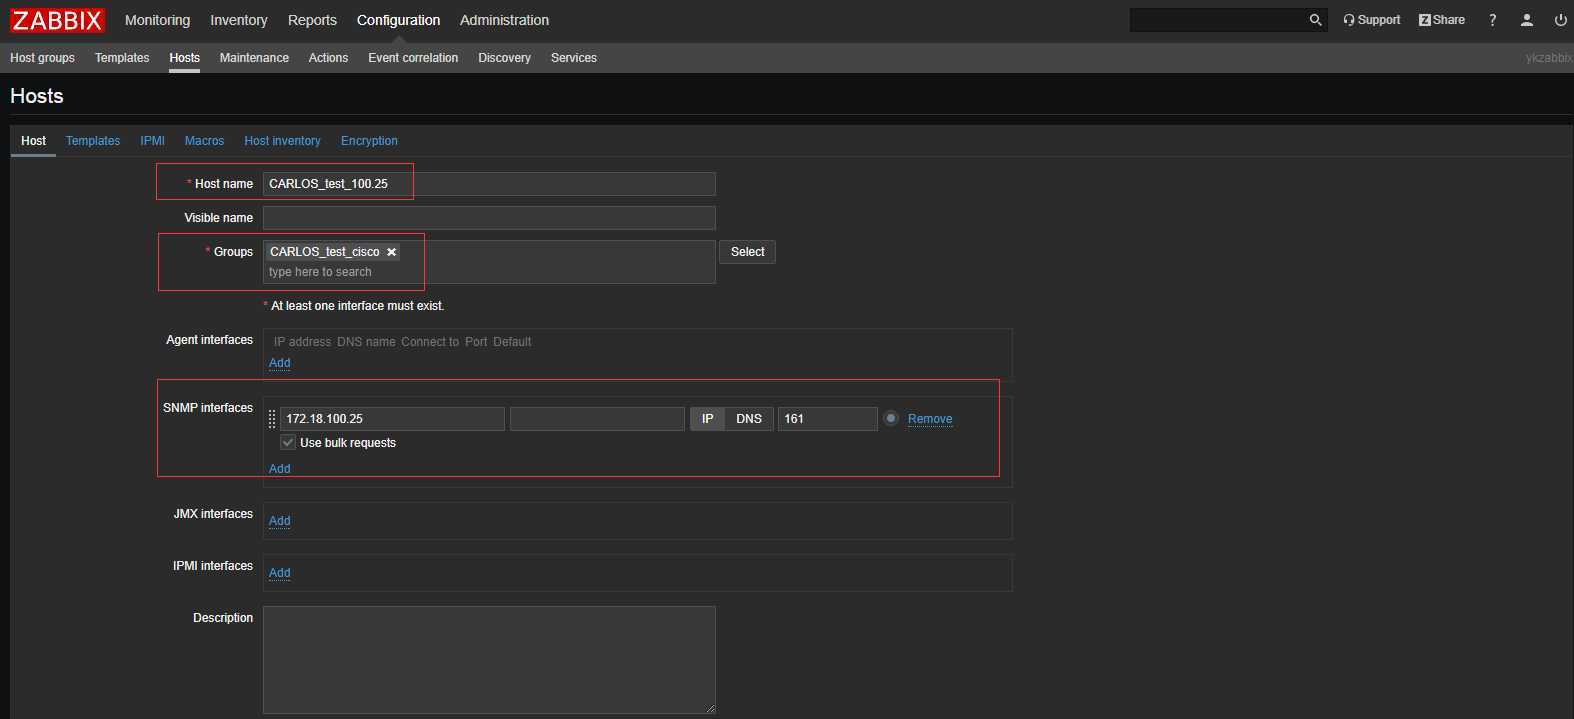This screenshot has height=719, width=1574.
Task: Open Support link with headset icon
Action: click(1372, 20)
